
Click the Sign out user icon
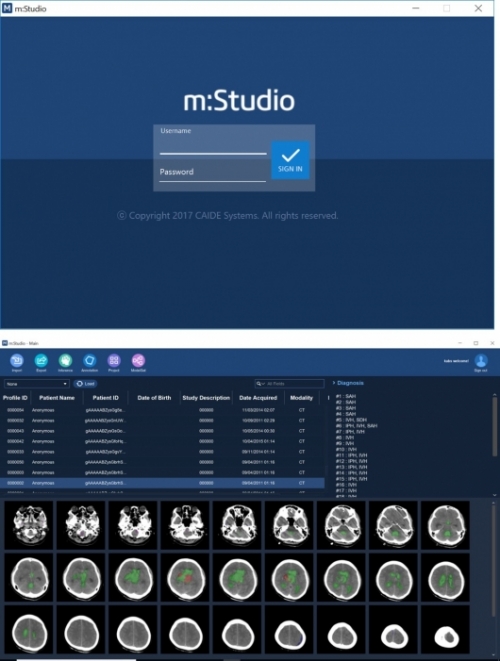pyautogui.click(x=481, y=361)
